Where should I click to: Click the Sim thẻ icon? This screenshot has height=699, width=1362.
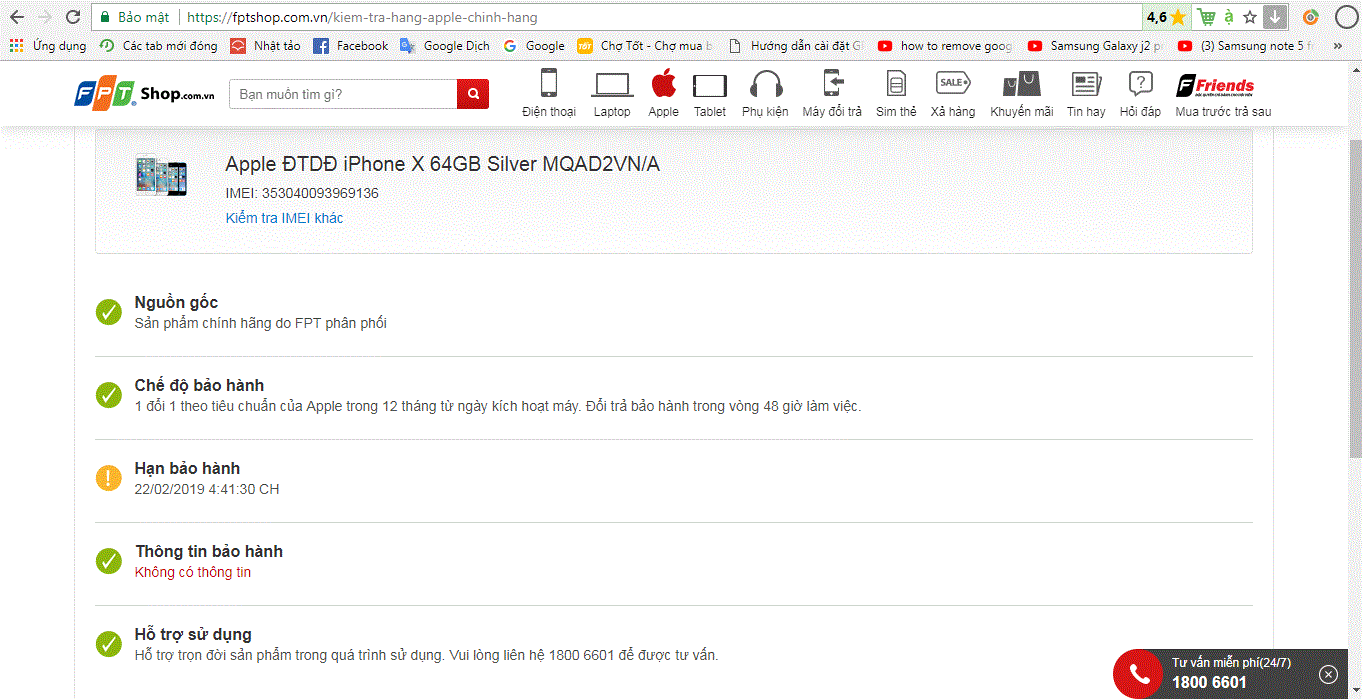pyautogui.click(x=895, y=85)
